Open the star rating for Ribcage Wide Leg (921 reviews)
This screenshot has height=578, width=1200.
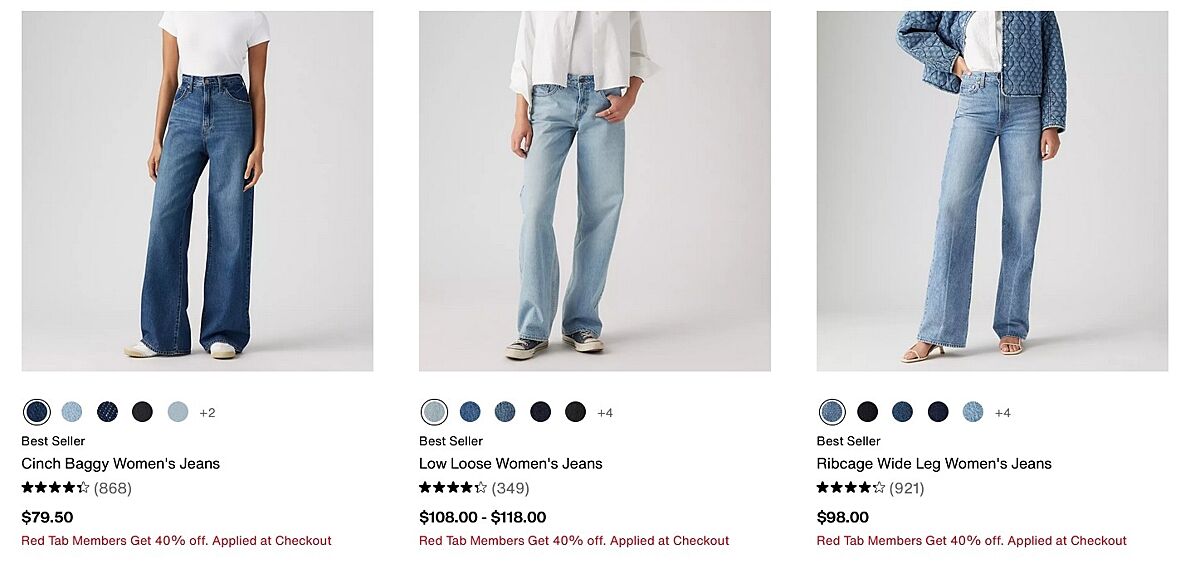[851, 488]
